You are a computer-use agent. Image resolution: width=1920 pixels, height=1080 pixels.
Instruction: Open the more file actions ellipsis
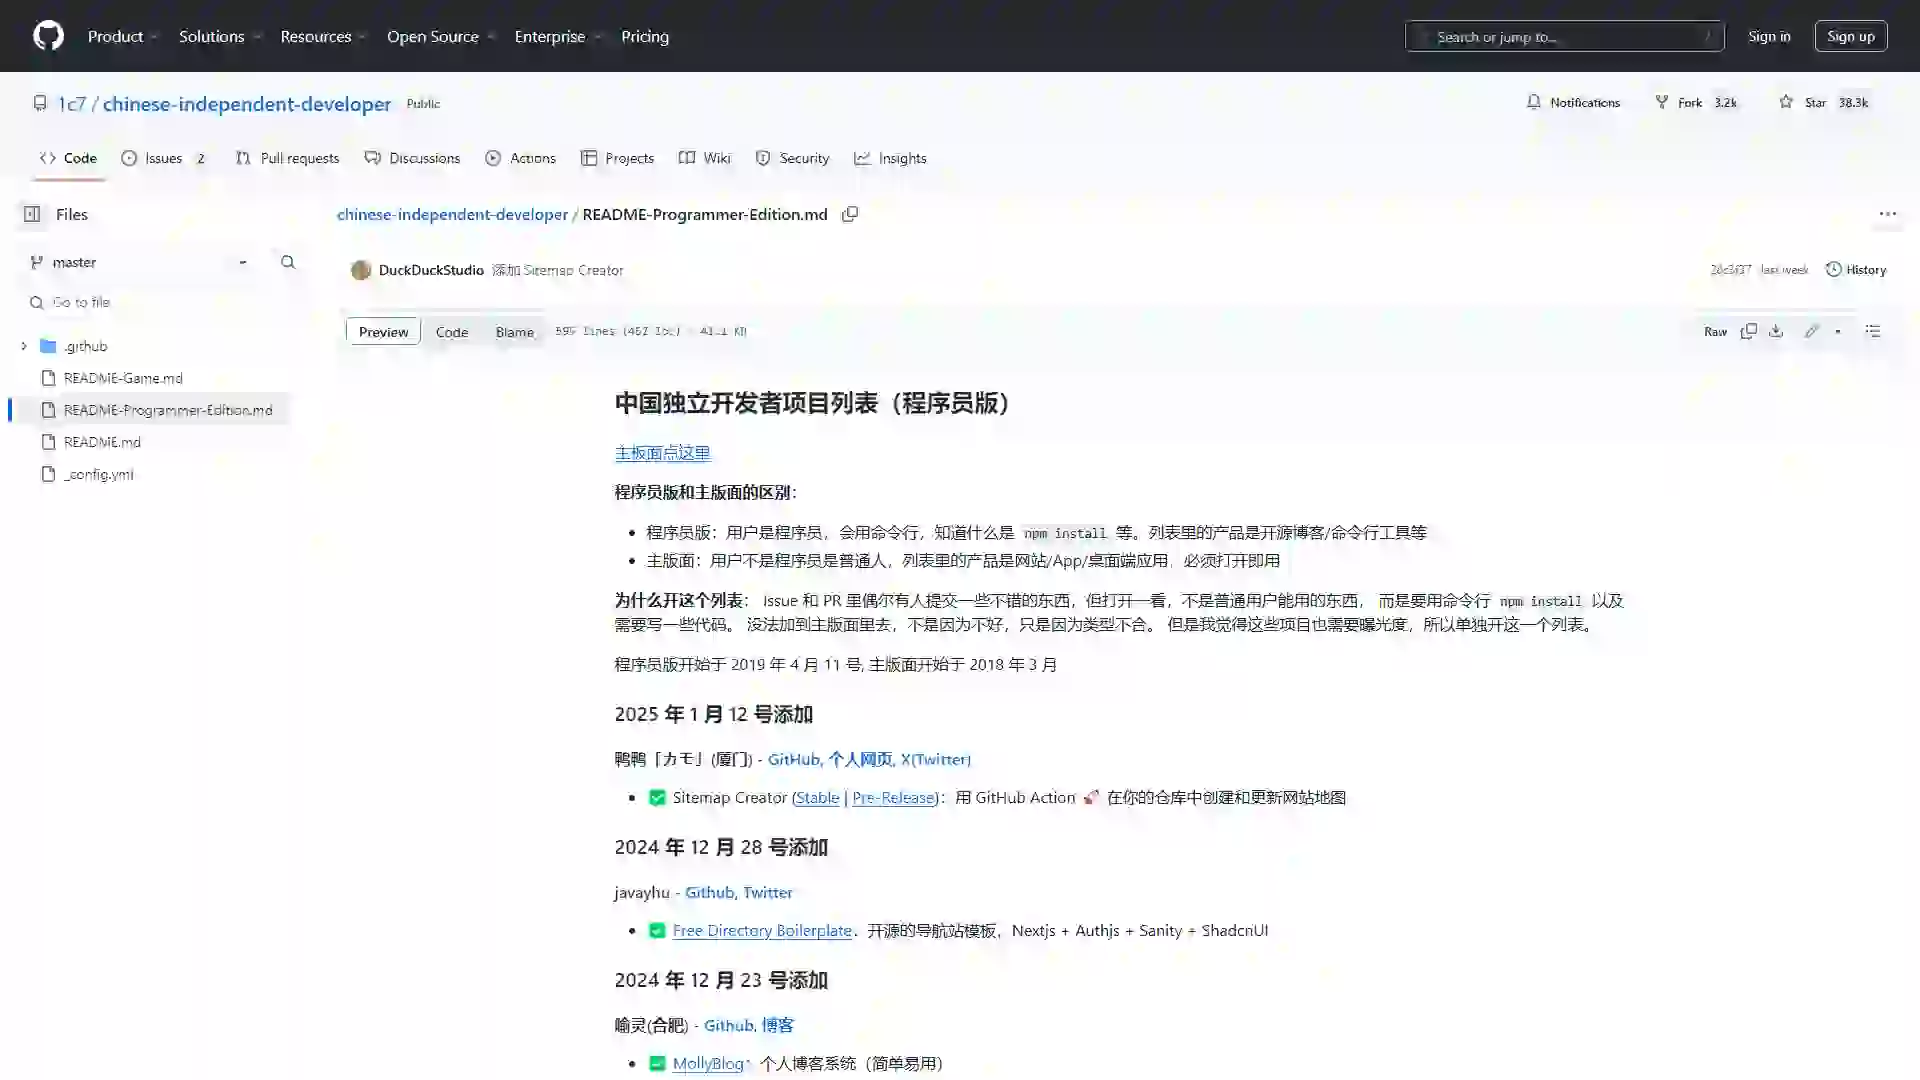[1887, 214]
